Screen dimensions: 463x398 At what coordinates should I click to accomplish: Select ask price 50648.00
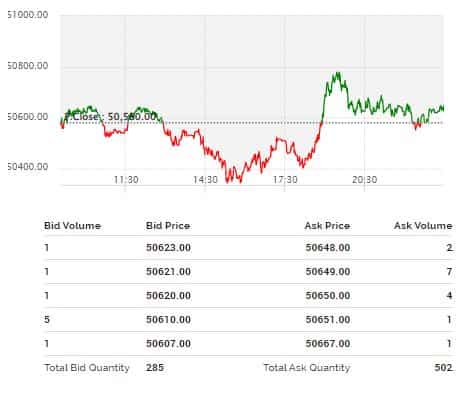(x=328, y=248)
